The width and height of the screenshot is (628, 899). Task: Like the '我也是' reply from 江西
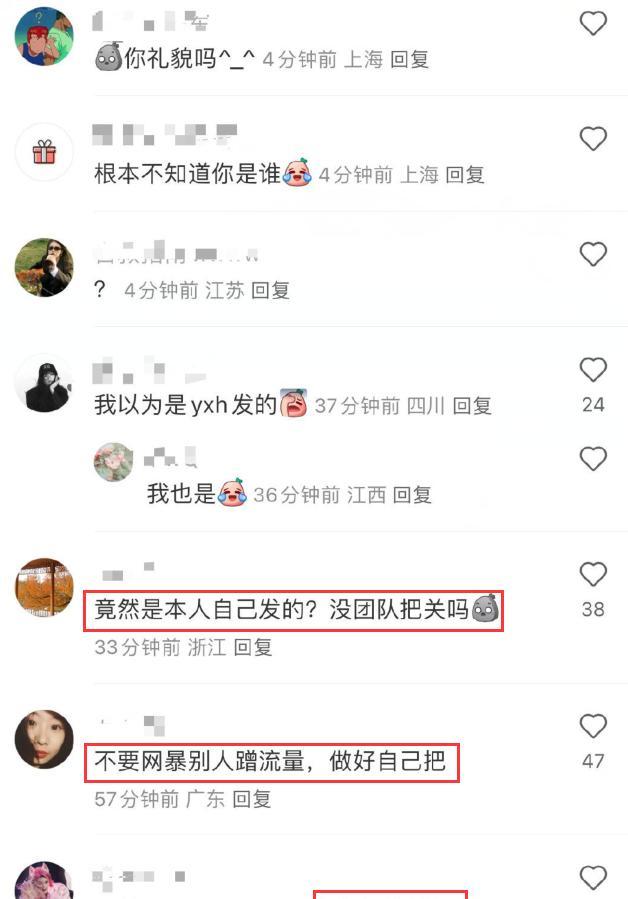coord(593,459)
